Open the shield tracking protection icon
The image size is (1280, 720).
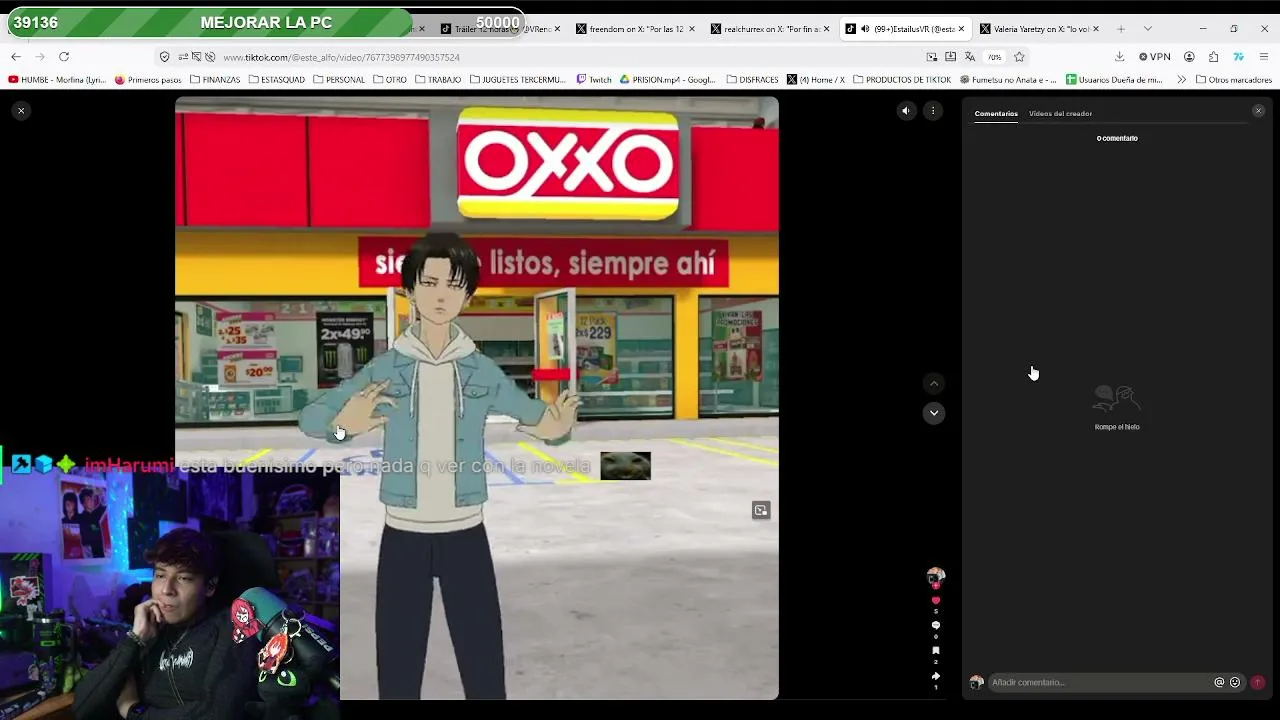click(x=164, y=57)
